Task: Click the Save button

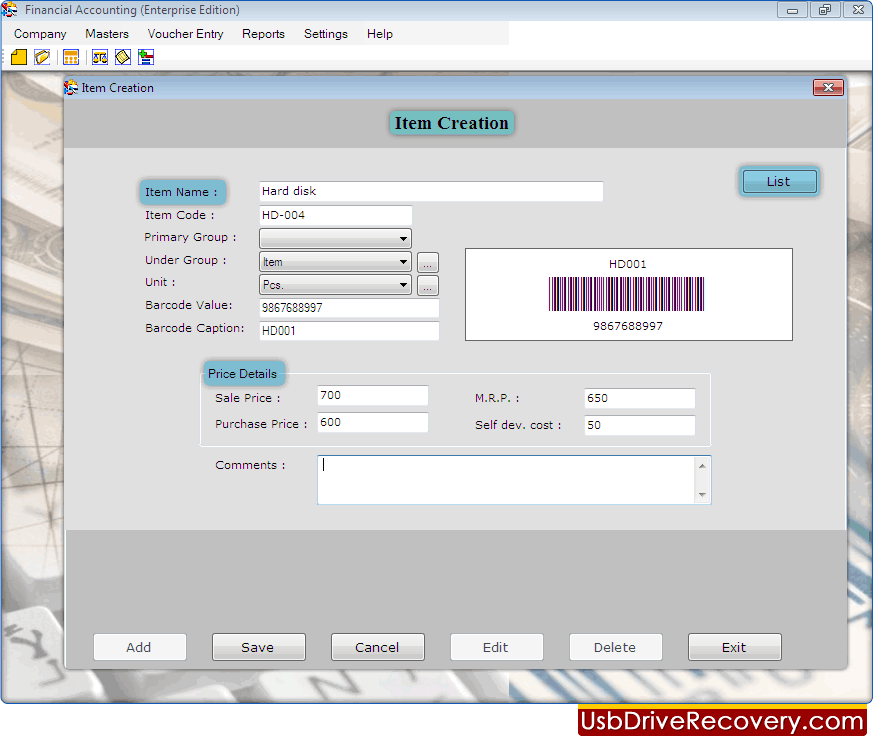Action: pos(258,647)
